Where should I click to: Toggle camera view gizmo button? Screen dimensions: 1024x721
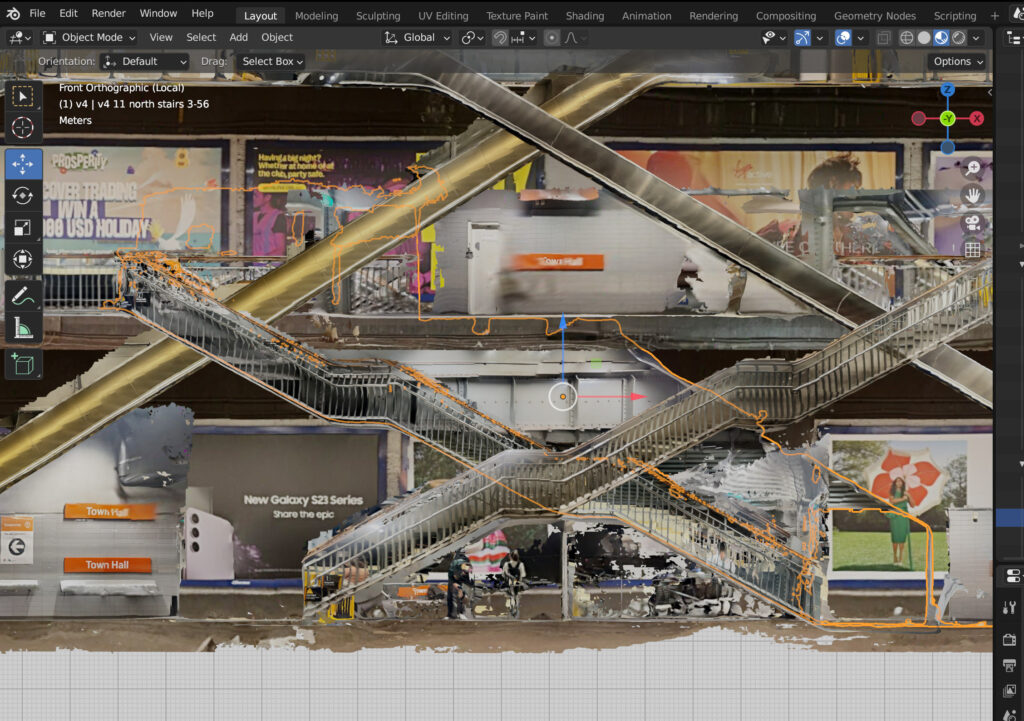click(973, 223)
